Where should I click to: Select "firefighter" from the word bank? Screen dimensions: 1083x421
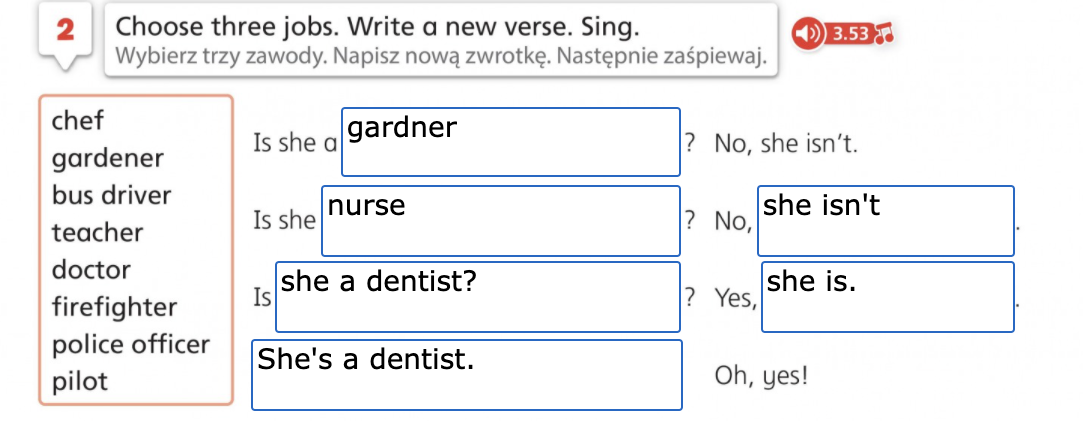(x=114, y=307)
